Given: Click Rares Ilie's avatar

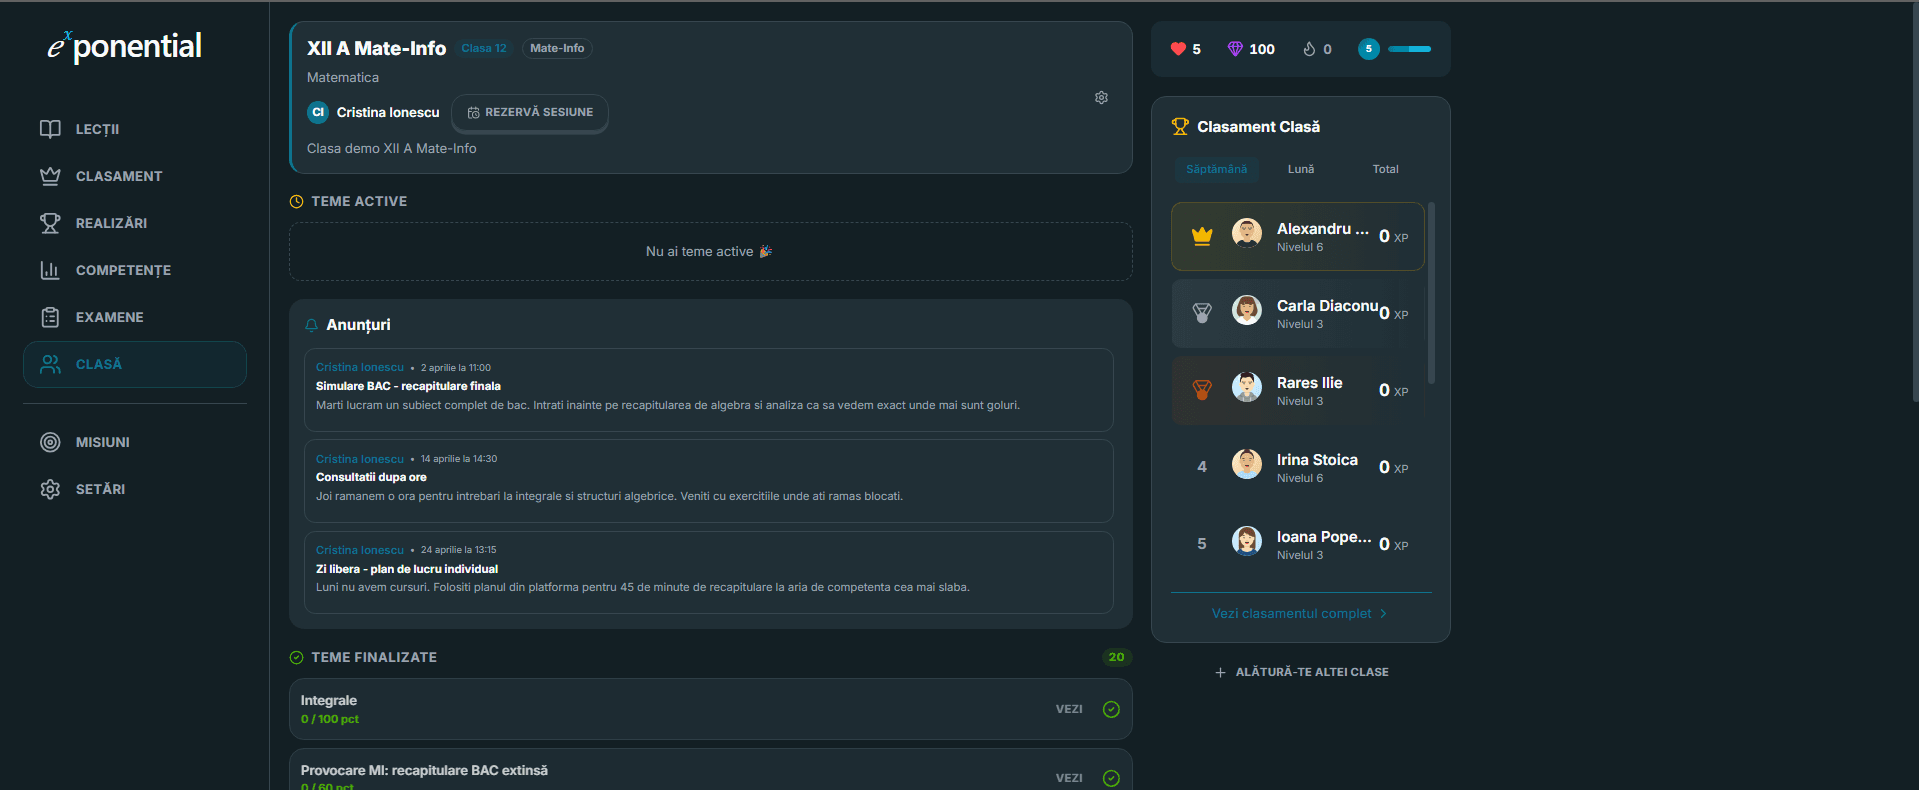Looking at the screenshot, I should 1247,387.
